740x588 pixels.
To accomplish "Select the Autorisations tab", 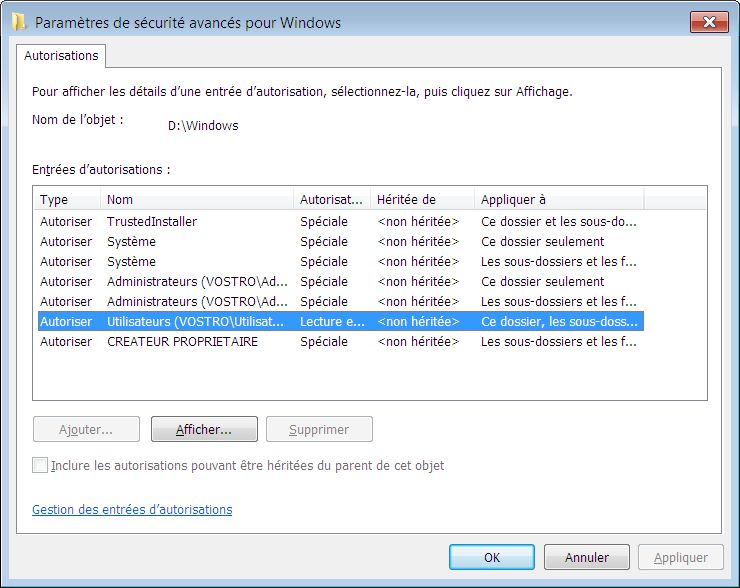I will coord(61,56).
